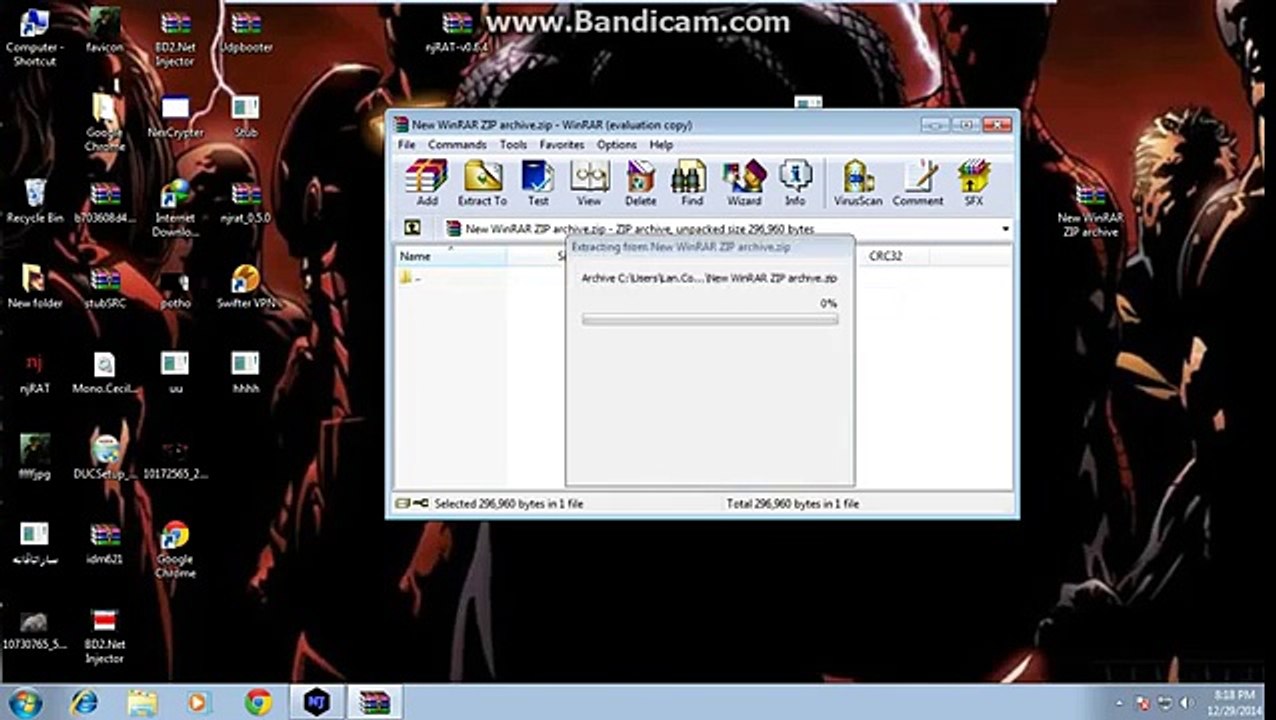
Task: Open Windows Explorer from the taskbar
Action: [142, 702]
